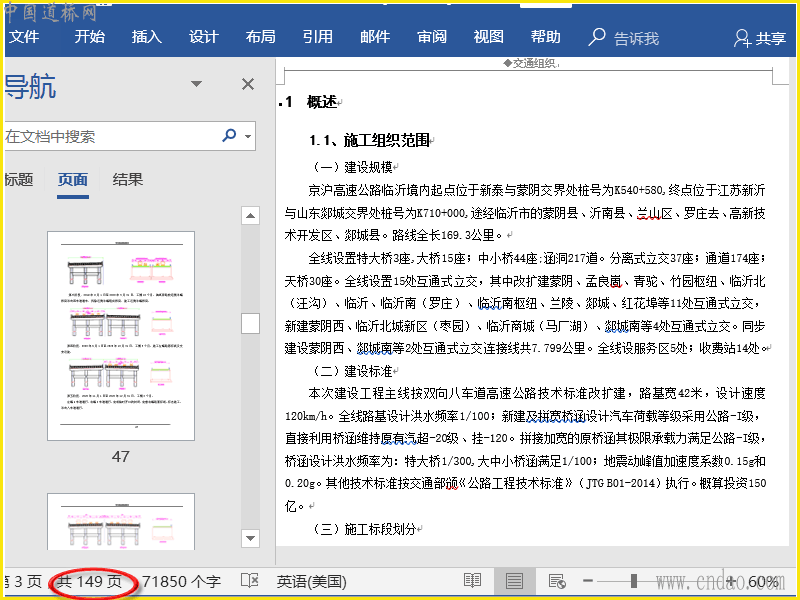The image size is (800, 600).
Task: Click the magnifier search icon
Action: pos(229,135)
